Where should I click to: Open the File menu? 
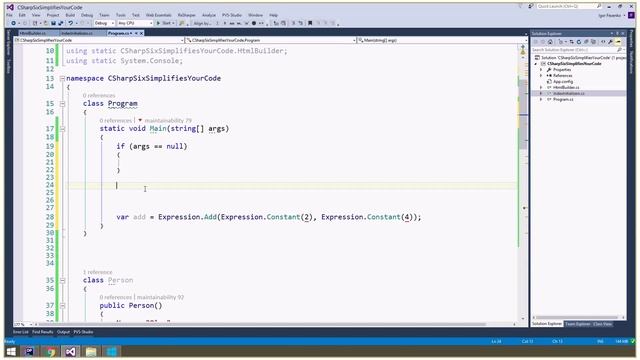[x=9, y=15]
